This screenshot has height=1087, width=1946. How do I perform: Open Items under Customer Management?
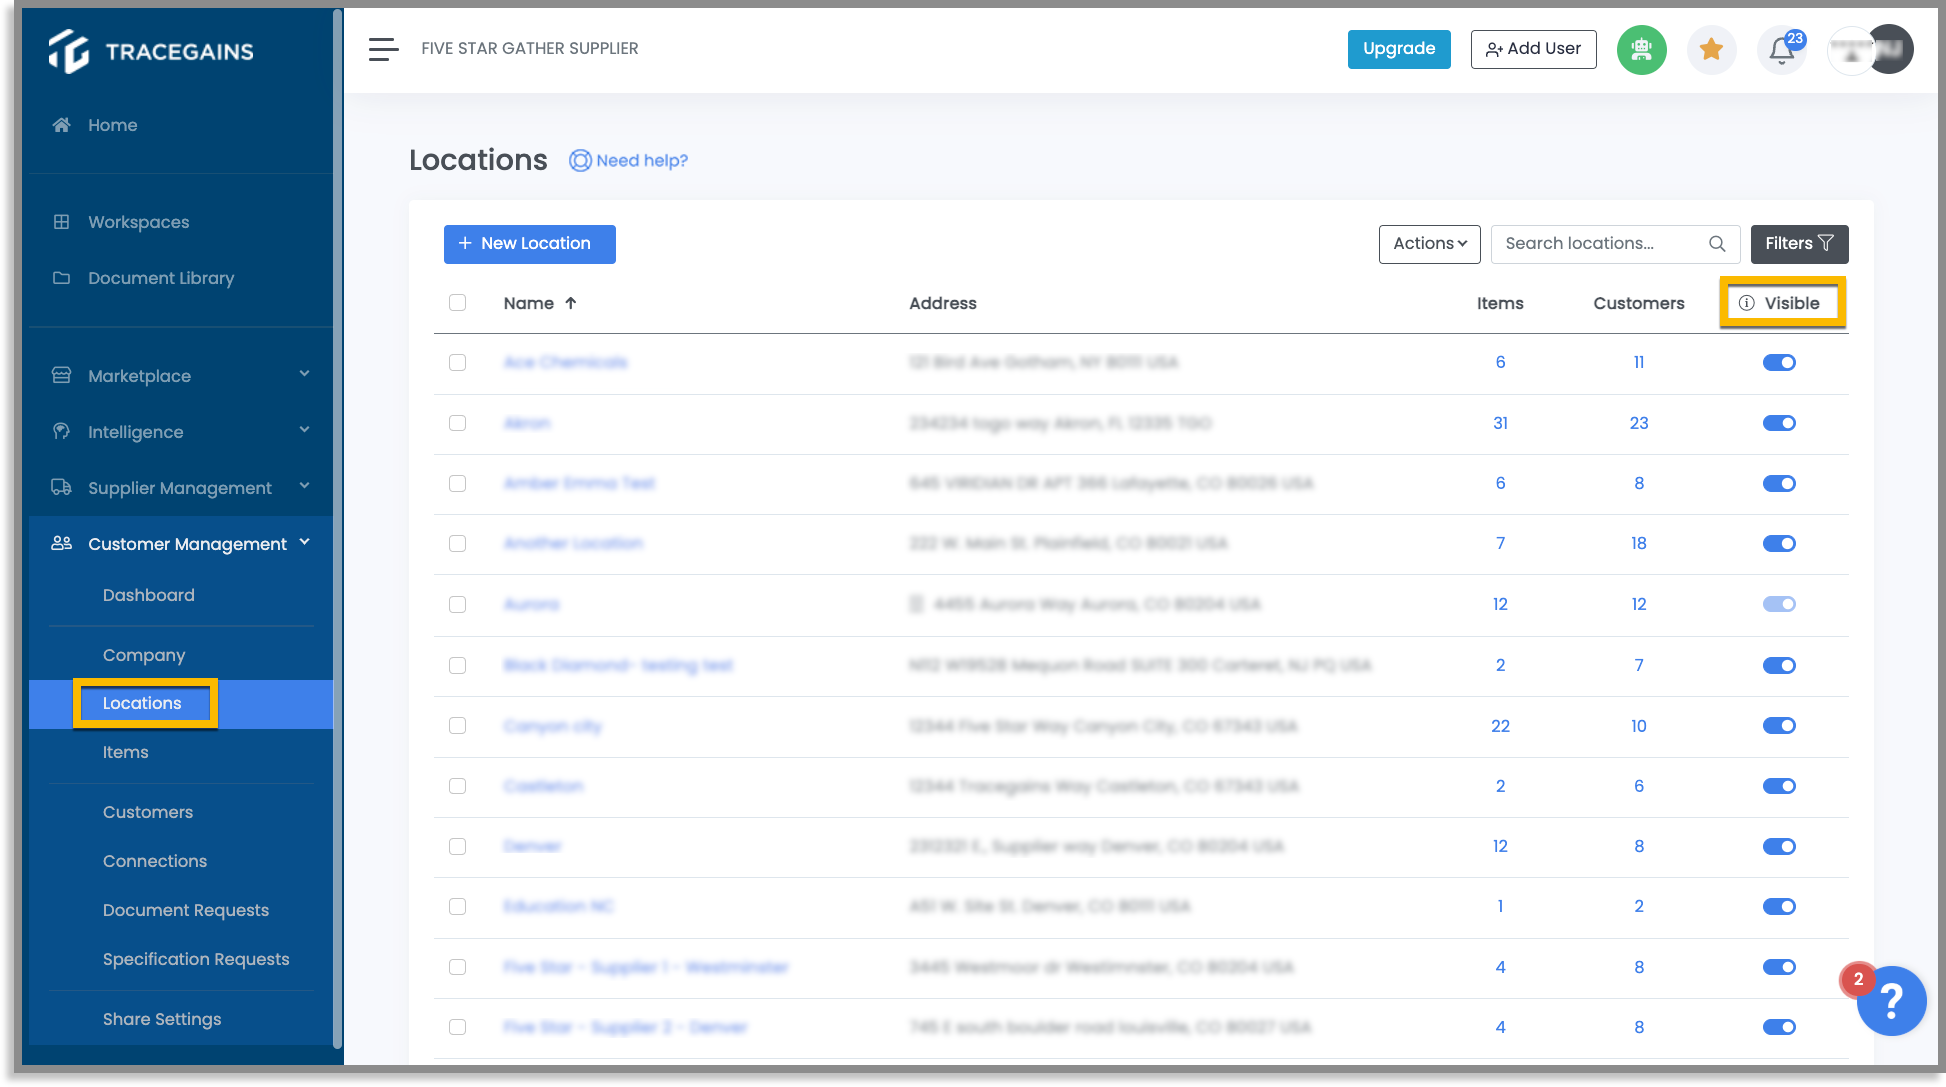125,753
